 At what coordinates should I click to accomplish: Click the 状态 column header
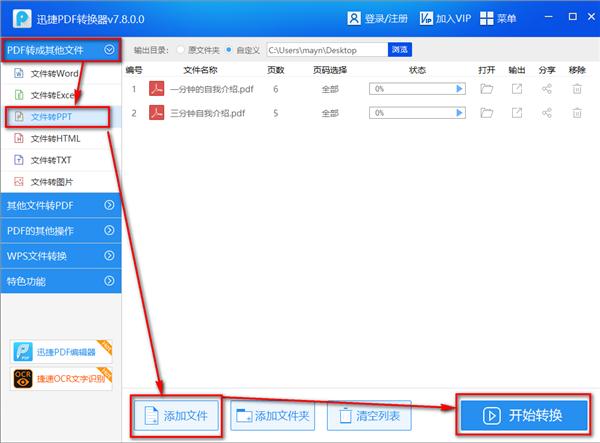coord(417,70)
